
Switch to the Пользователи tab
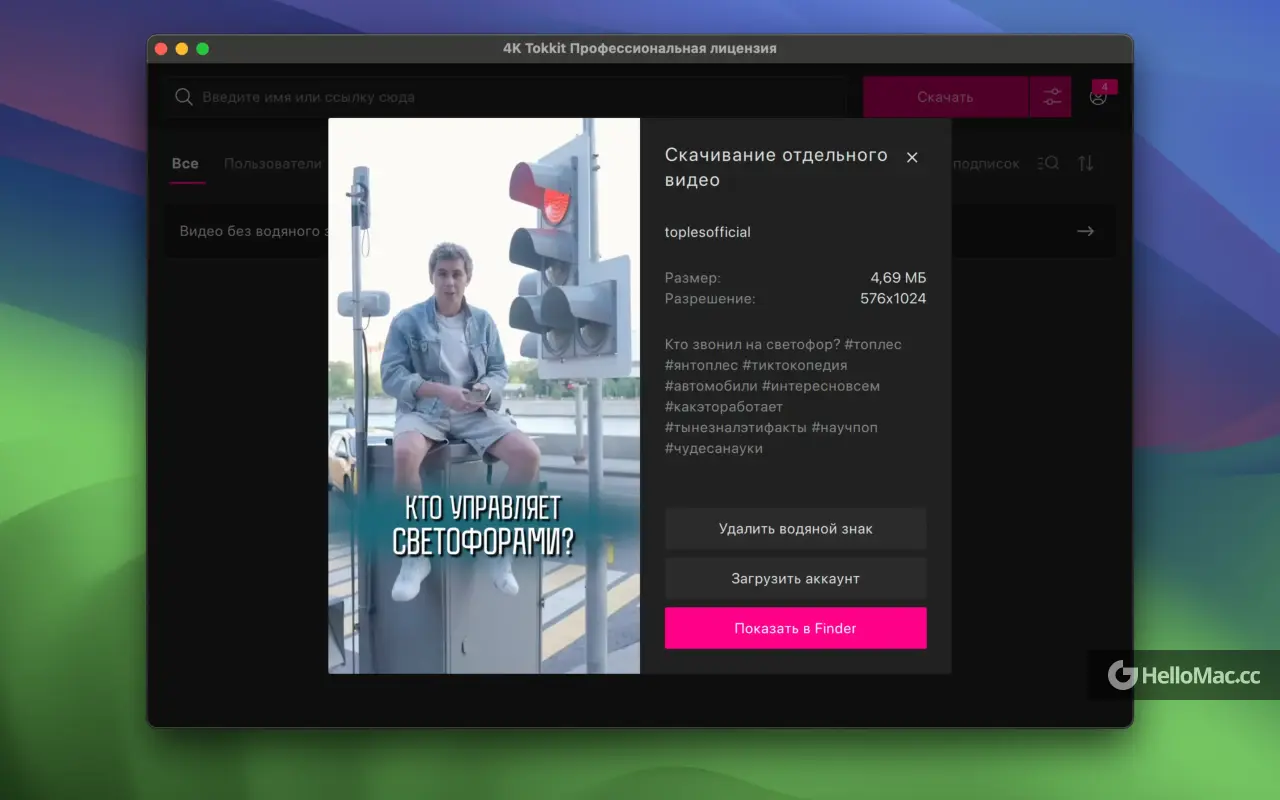tap(272, 163)
